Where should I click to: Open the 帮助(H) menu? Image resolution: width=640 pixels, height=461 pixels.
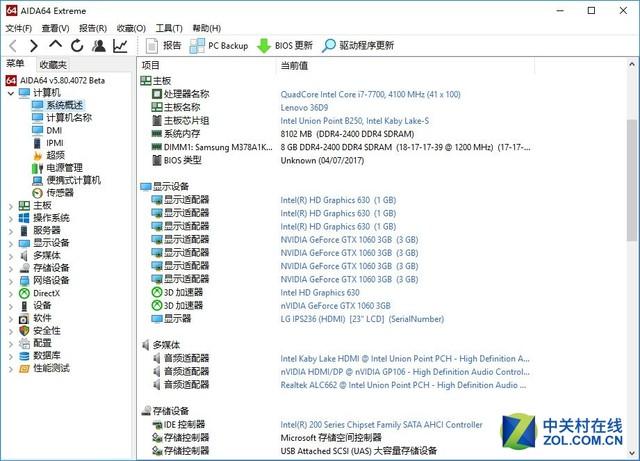coord(207,28)
